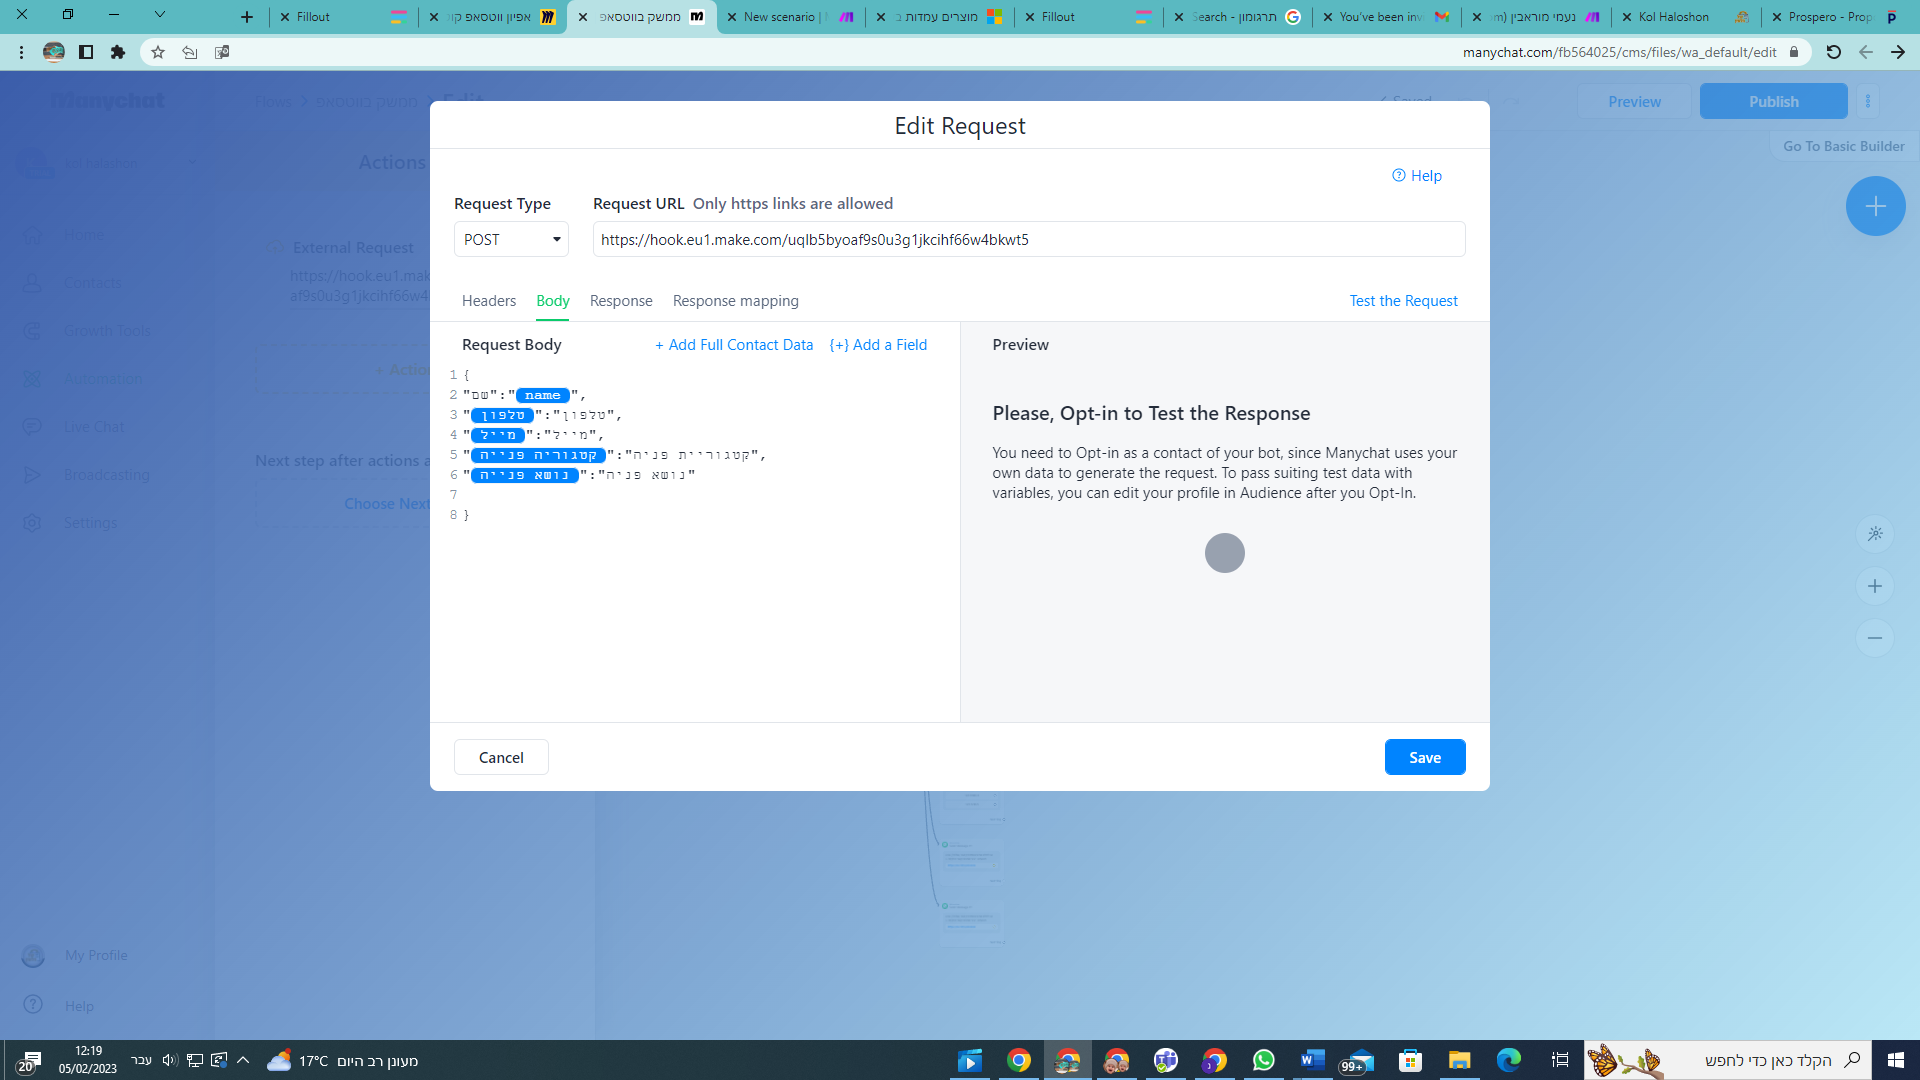Click the Save button
Image resolution: width=1920 pixels, height=1080 pixels.
coord(1424,757)
